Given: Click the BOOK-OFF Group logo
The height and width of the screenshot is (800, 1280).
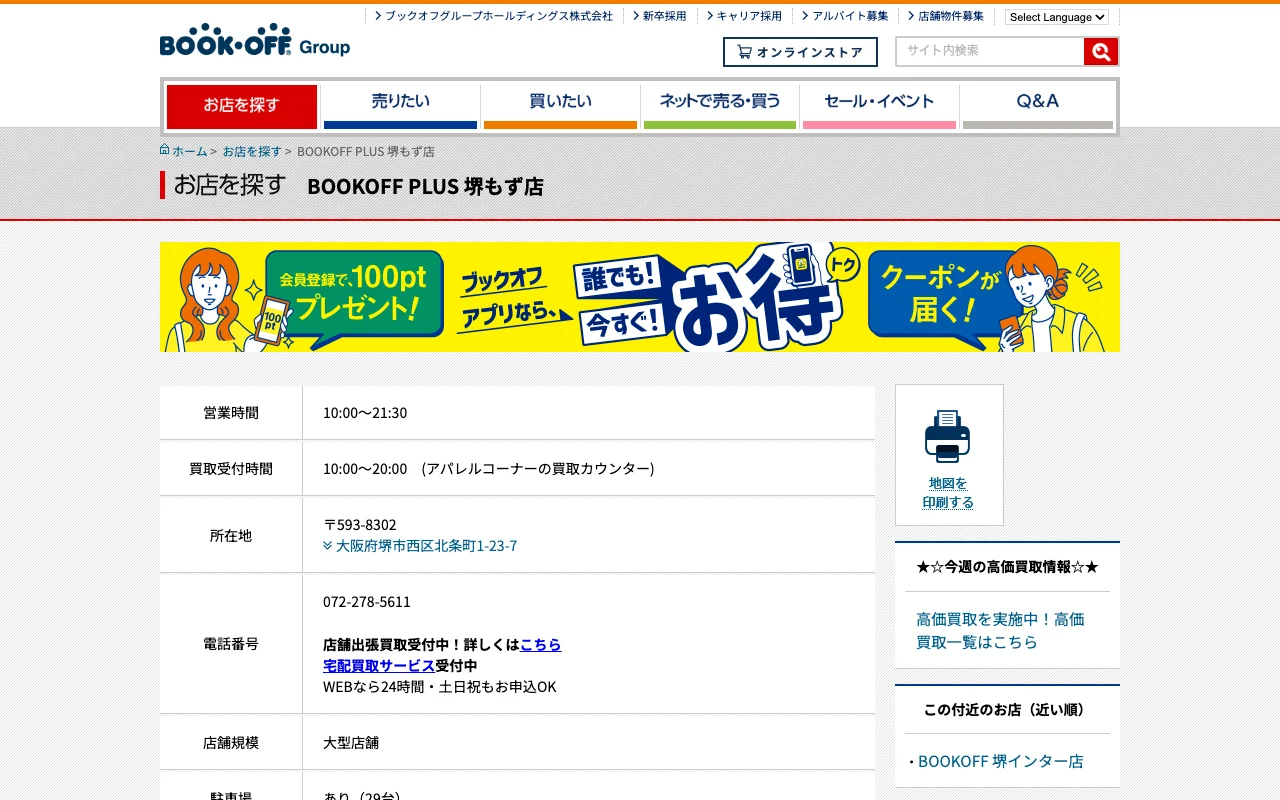Looking at the screenshot, I should click(x=255, y=40).
